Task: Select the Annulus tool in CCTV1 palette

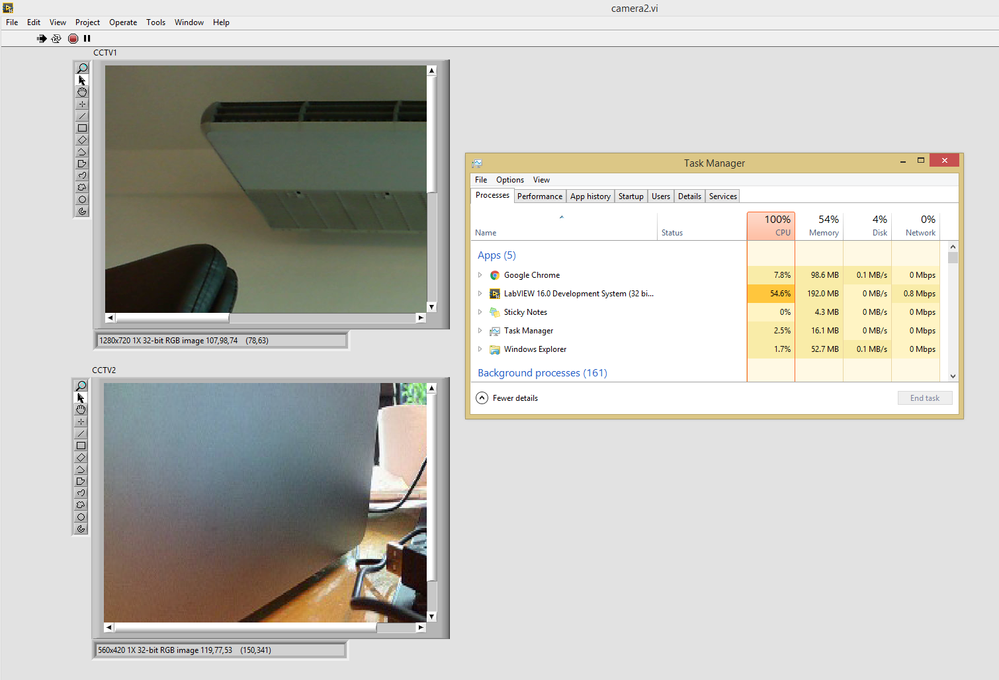Action: [82, 211]
